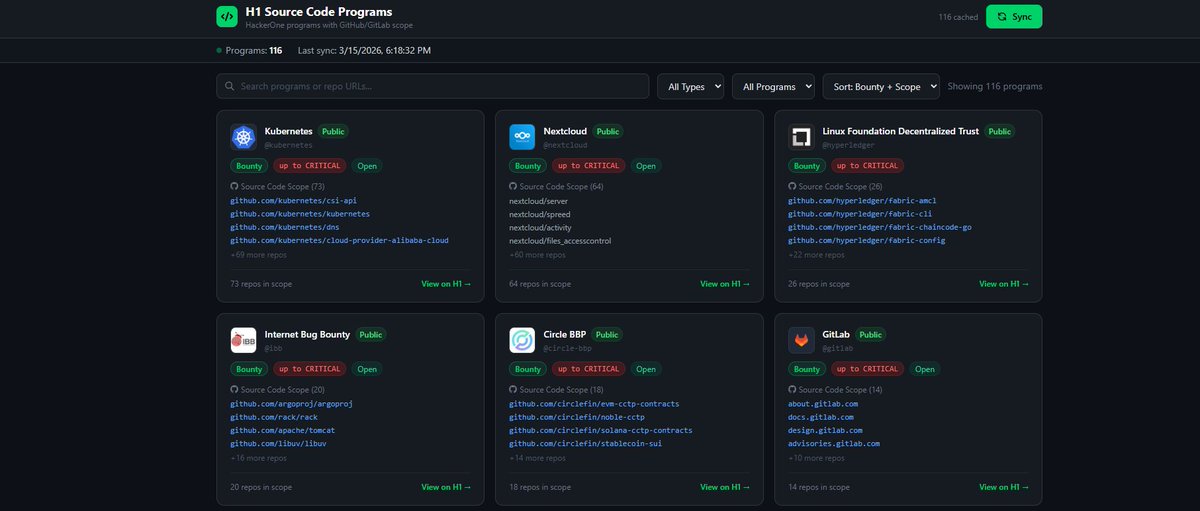This screenshot has height=511, width=1200.
Task: Click the Nextcloud logo icon
Action: coord(522,137)
